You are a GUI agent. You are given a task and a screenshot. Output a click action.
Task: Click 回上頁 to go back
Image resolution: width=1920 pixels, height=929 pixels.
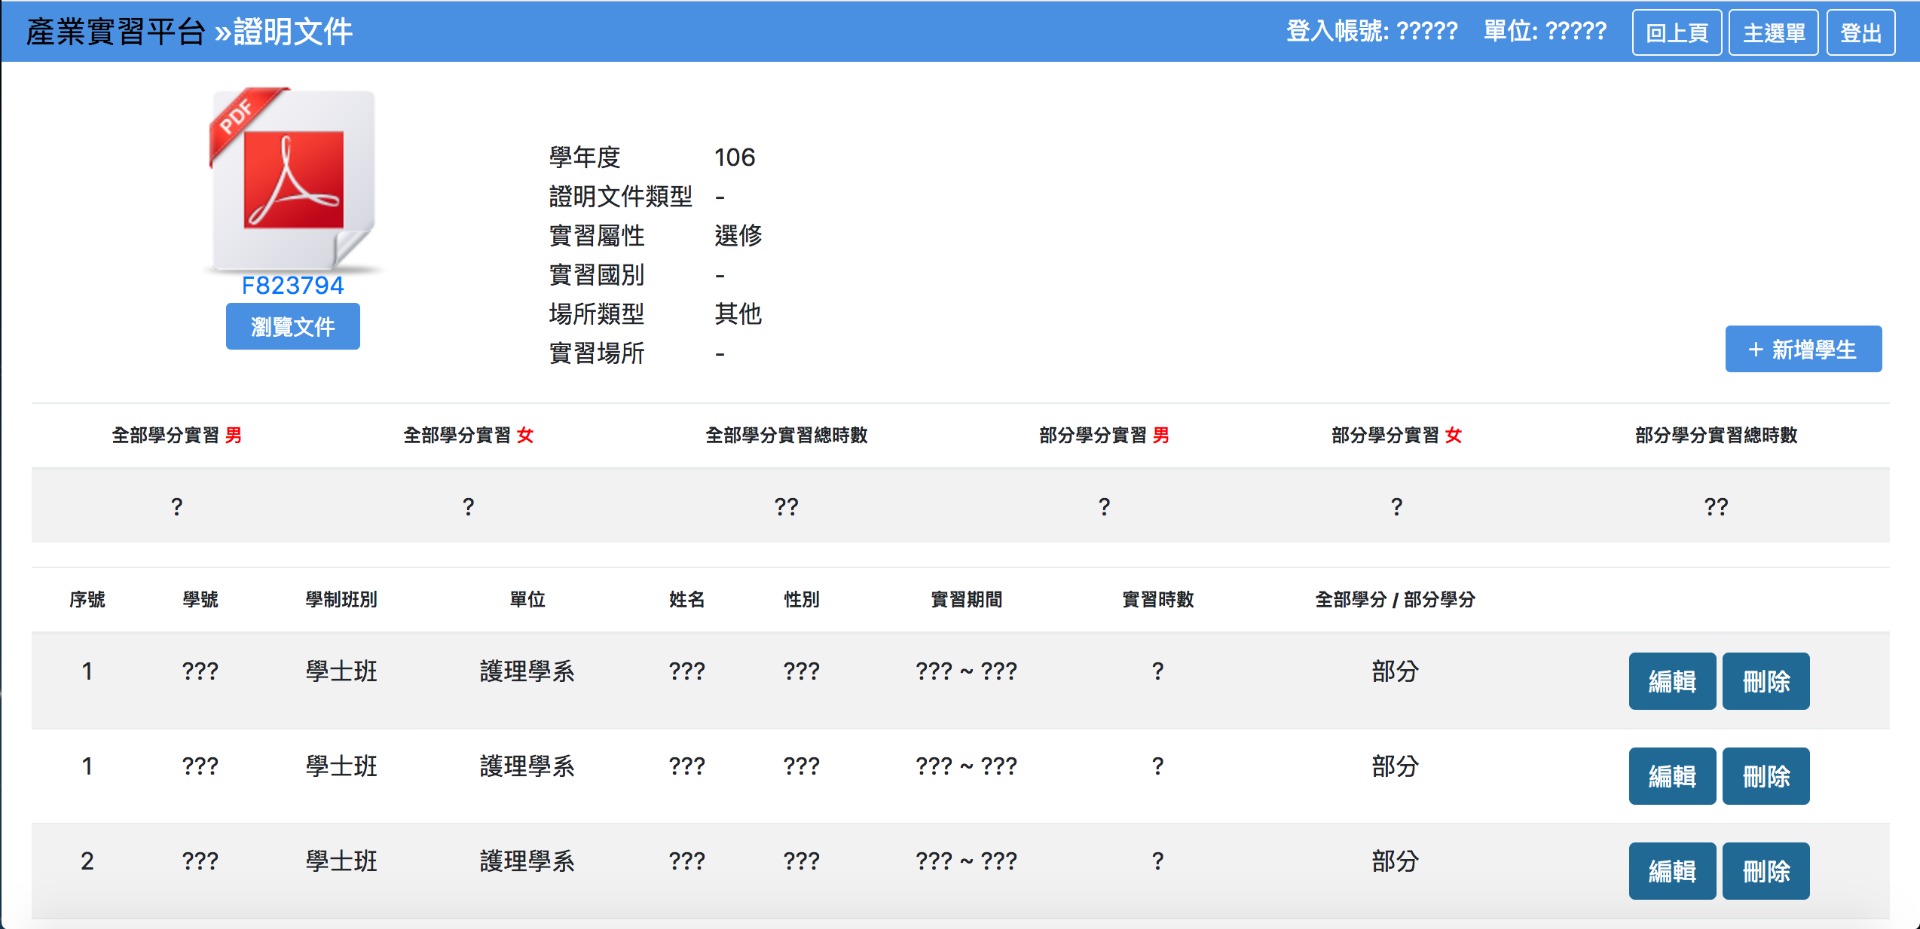[x=1677, y=32]
